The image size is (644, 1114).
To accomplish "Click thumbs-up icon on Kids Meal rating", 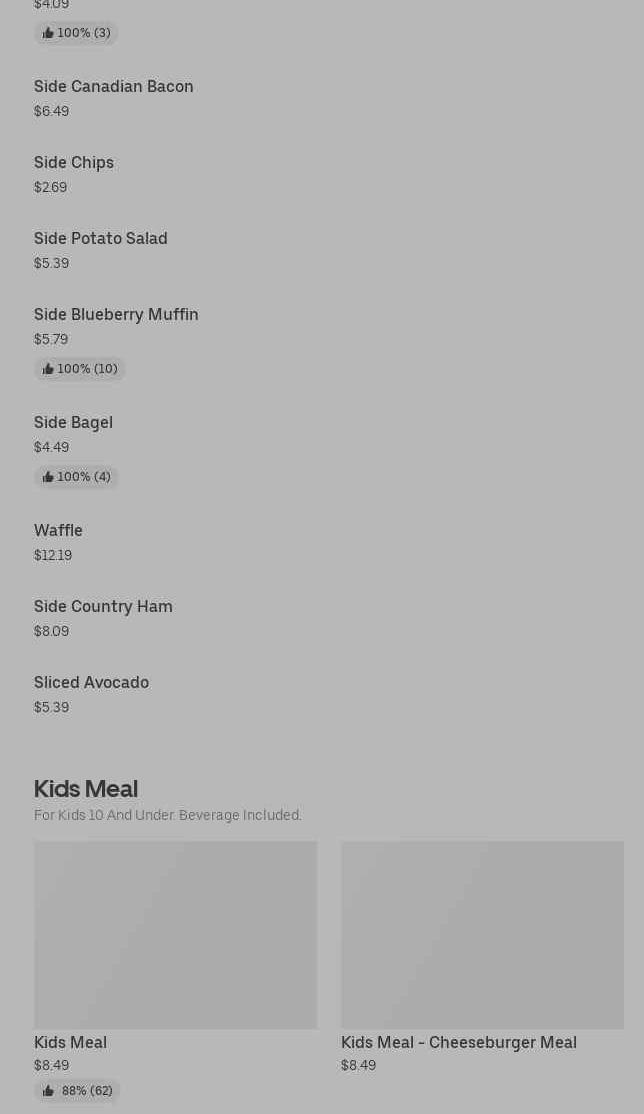I will 48,1091.
